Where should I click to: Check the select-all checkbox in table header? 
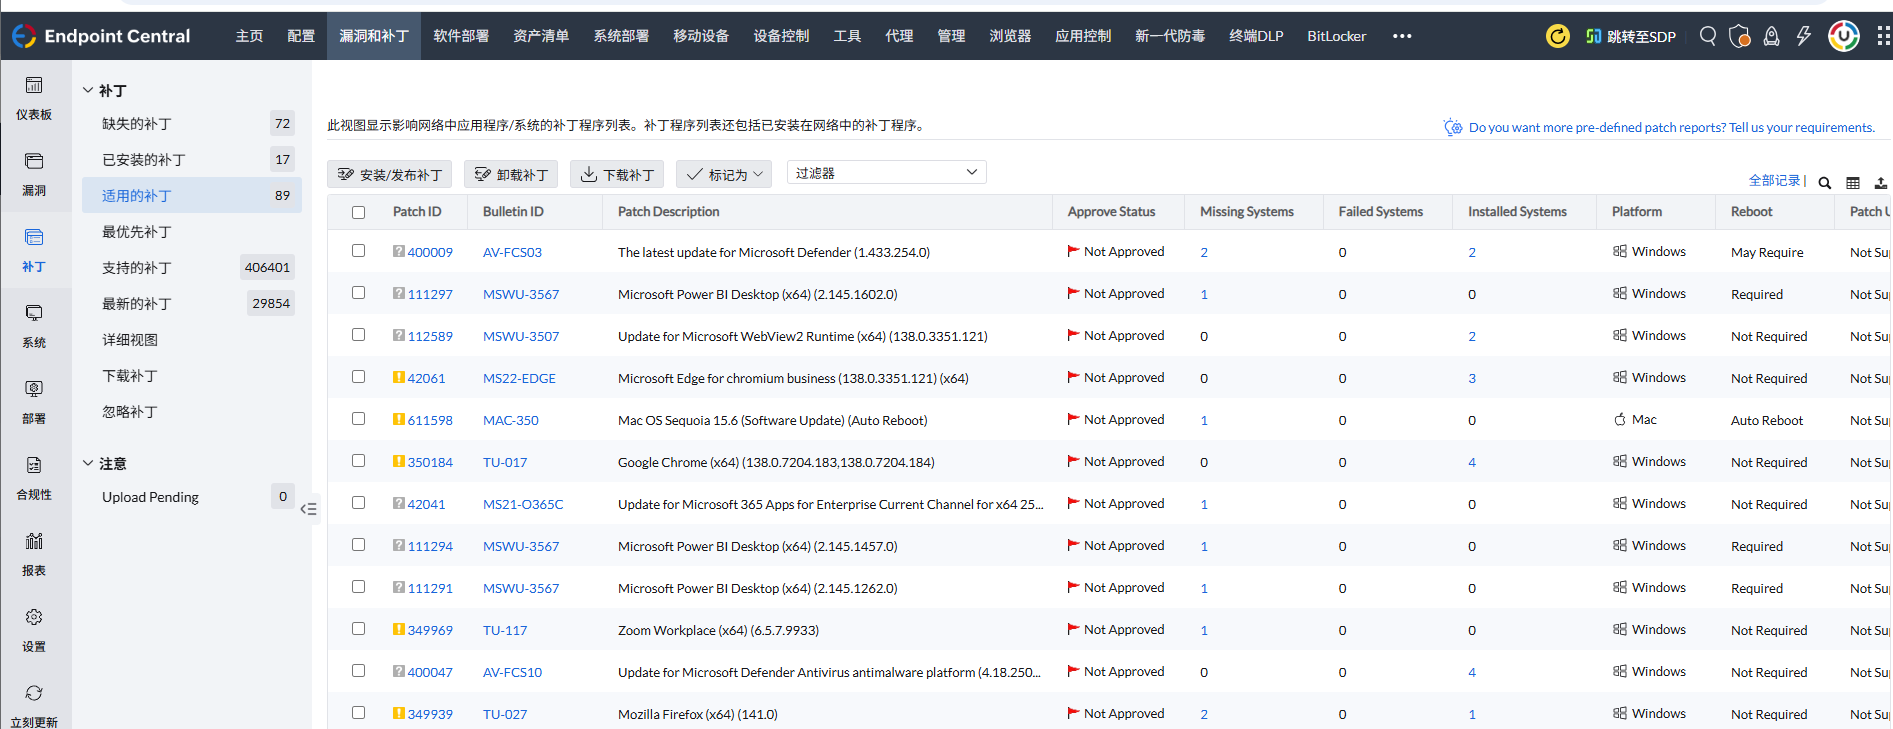(x=359, y=212)
